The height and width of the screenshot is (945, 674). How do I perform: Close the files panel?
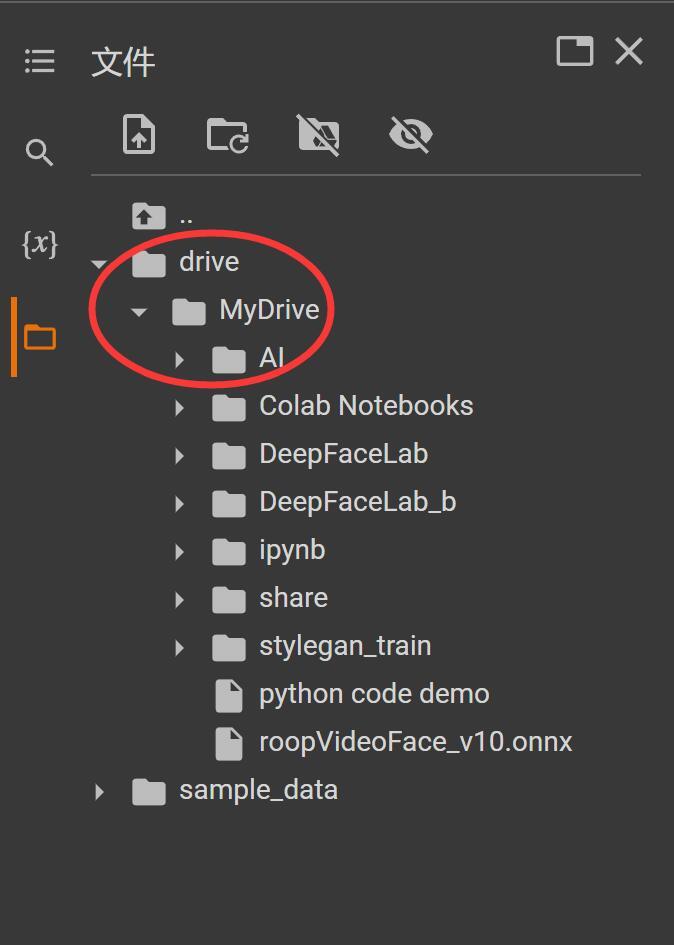coord(629,51)
